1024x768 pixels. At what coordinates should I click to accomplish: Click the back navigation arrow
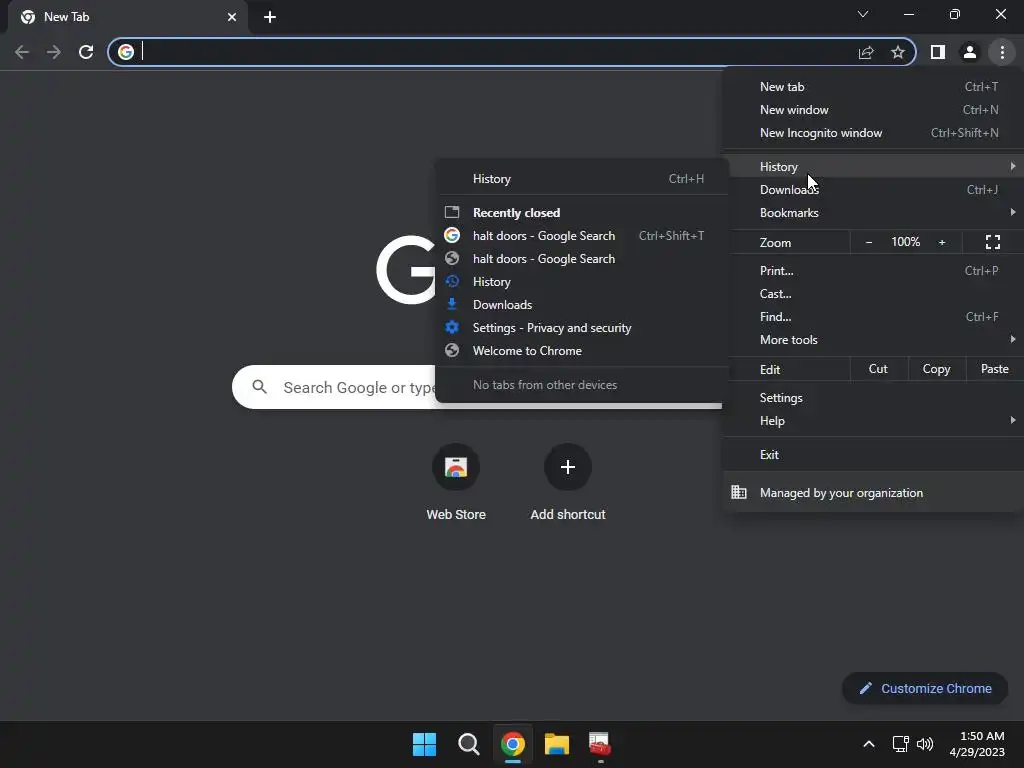click(x=22, y=52)
